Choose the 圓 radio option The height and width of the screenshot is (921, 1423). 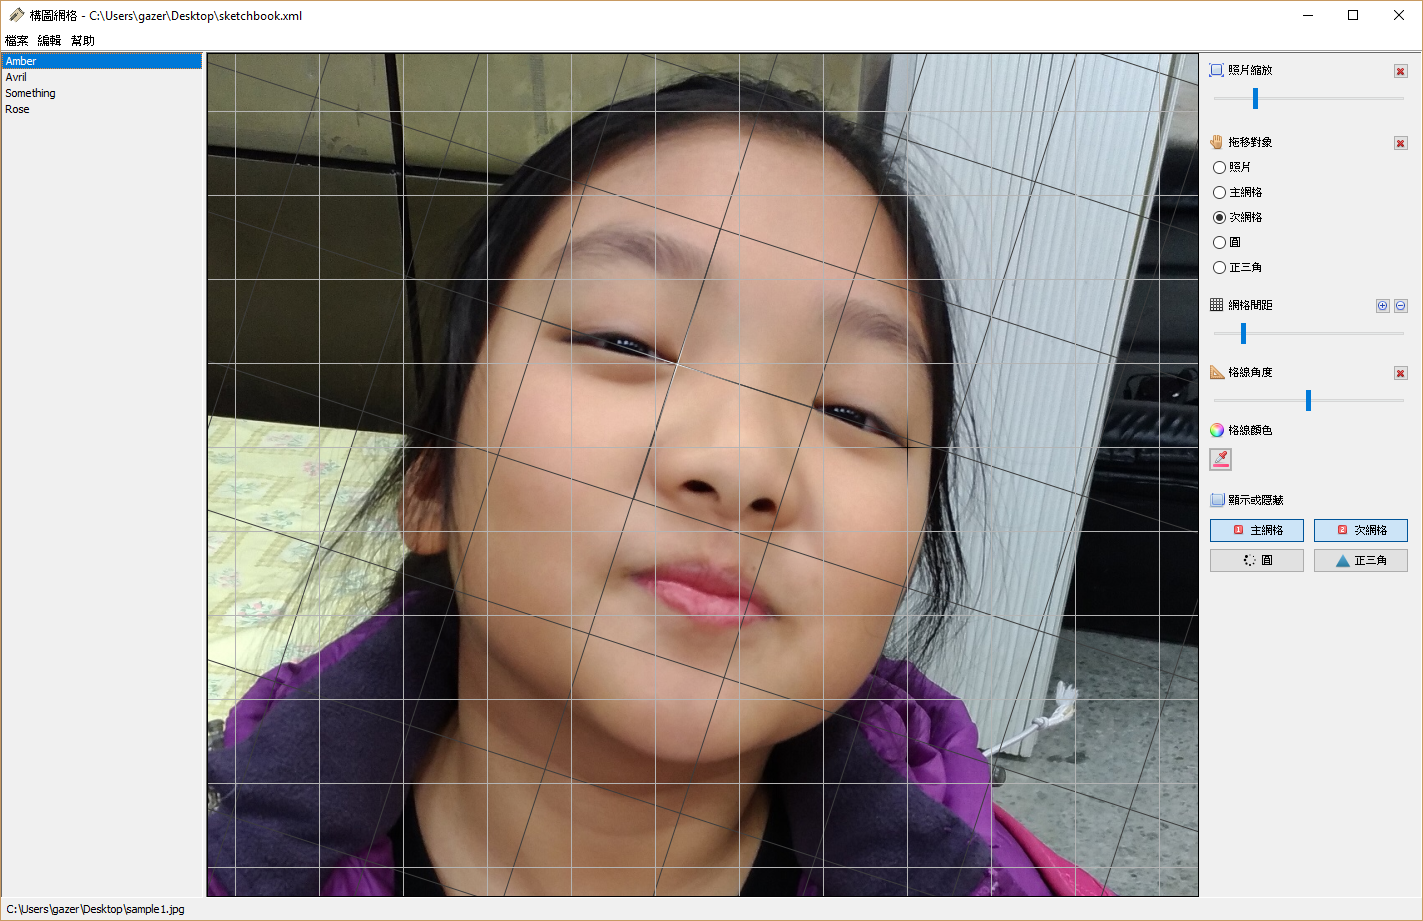1219,242
